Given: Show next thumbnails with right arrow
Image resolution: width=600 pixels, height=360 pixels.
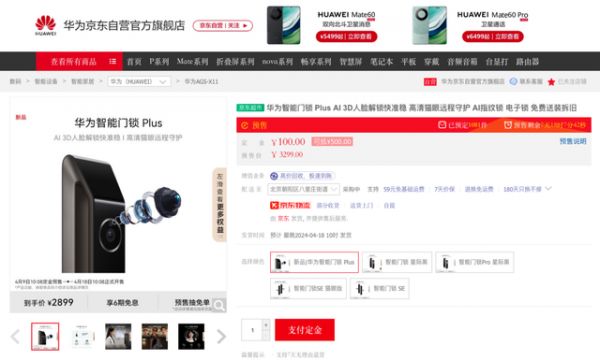Looking at the screenshot, I should [221, 337].
